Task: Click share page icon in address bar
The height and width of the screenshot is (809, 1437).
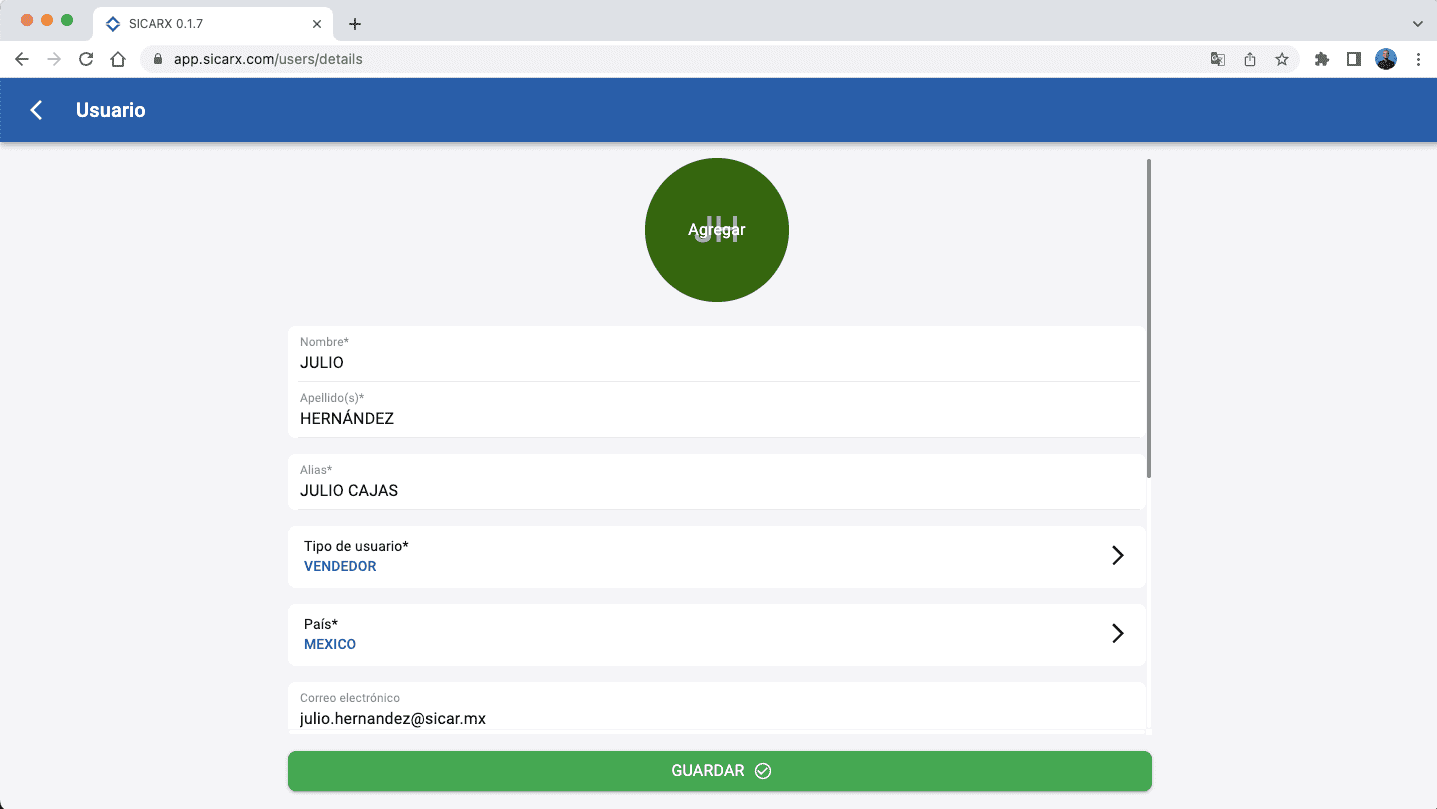Action: click(1250, 59)
